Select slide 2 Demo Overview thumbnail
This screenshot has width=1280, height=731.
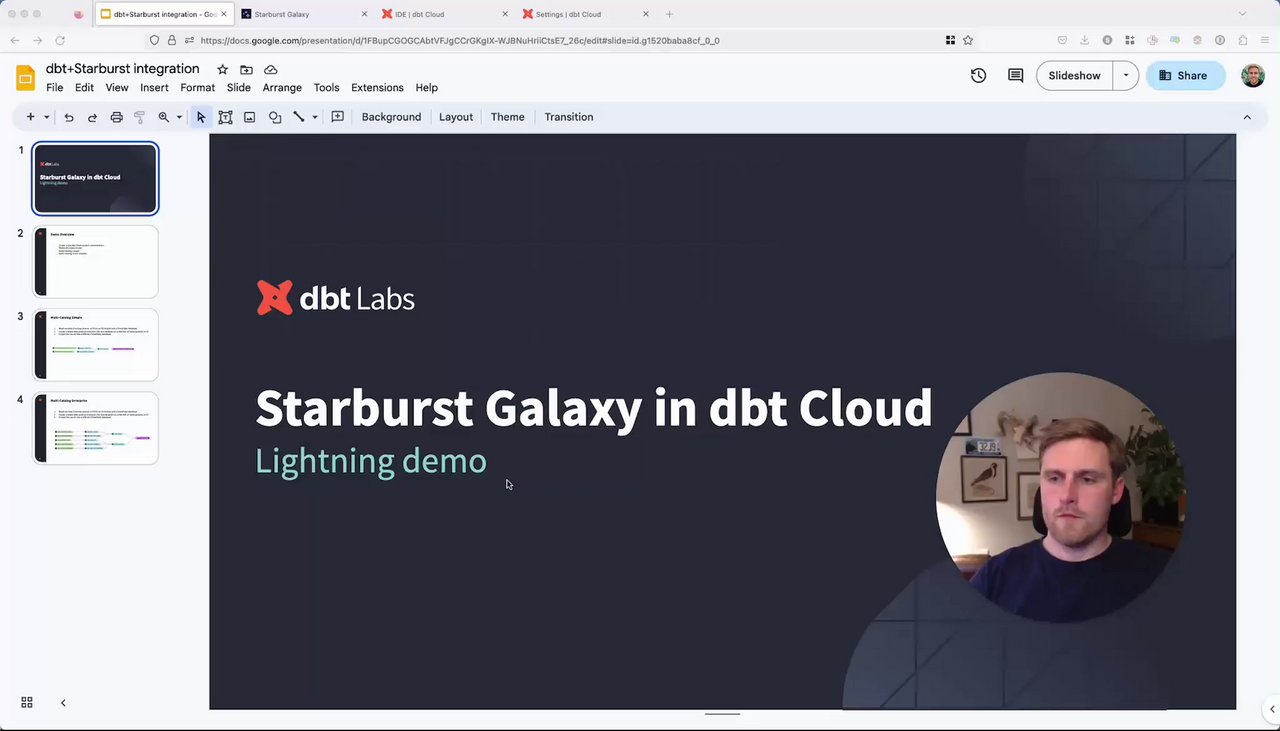96,262
